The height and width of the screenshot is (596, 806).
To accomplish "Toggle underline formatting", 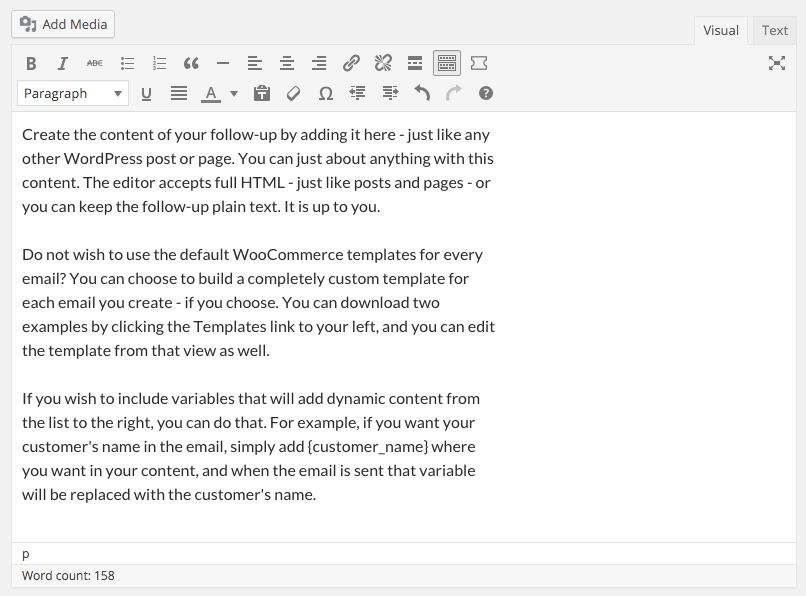I will [147, 93].
